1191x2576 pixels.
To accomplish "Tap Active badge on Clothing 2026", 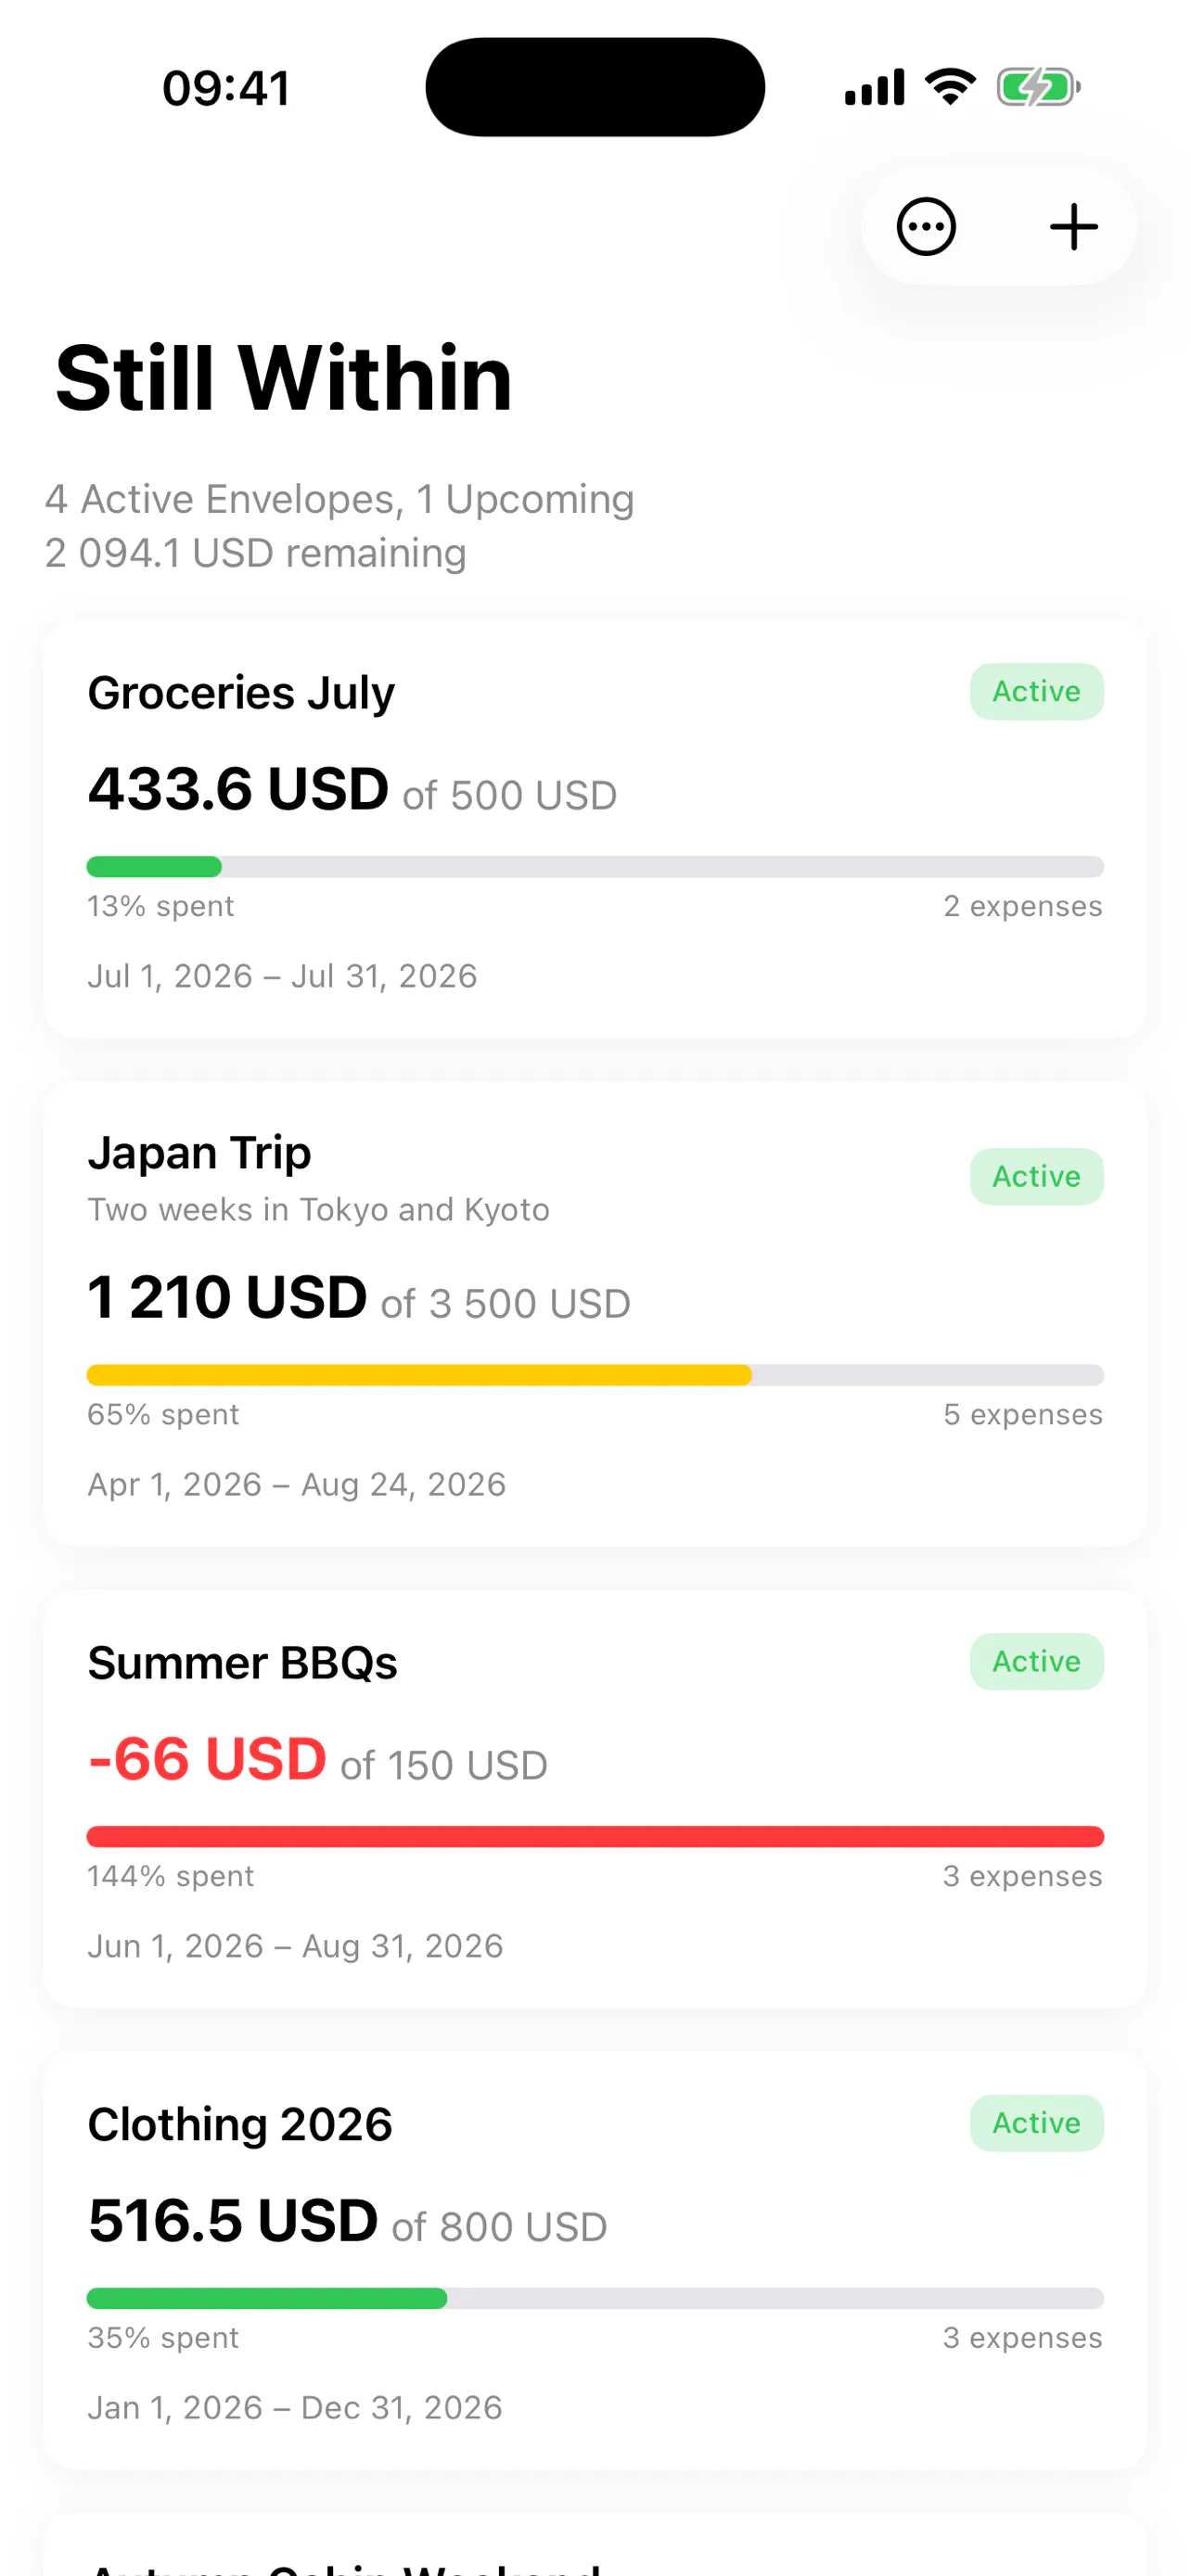I will coord(1036,2123).
